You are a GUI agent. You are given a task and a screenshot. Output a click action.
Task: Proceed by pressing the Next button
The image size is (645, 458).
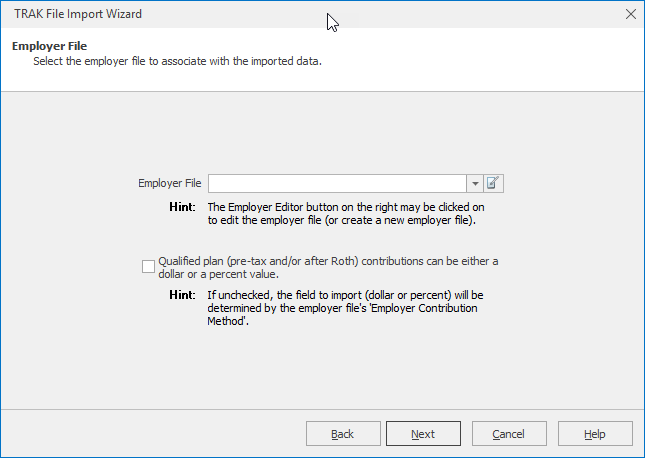(423, 434)
